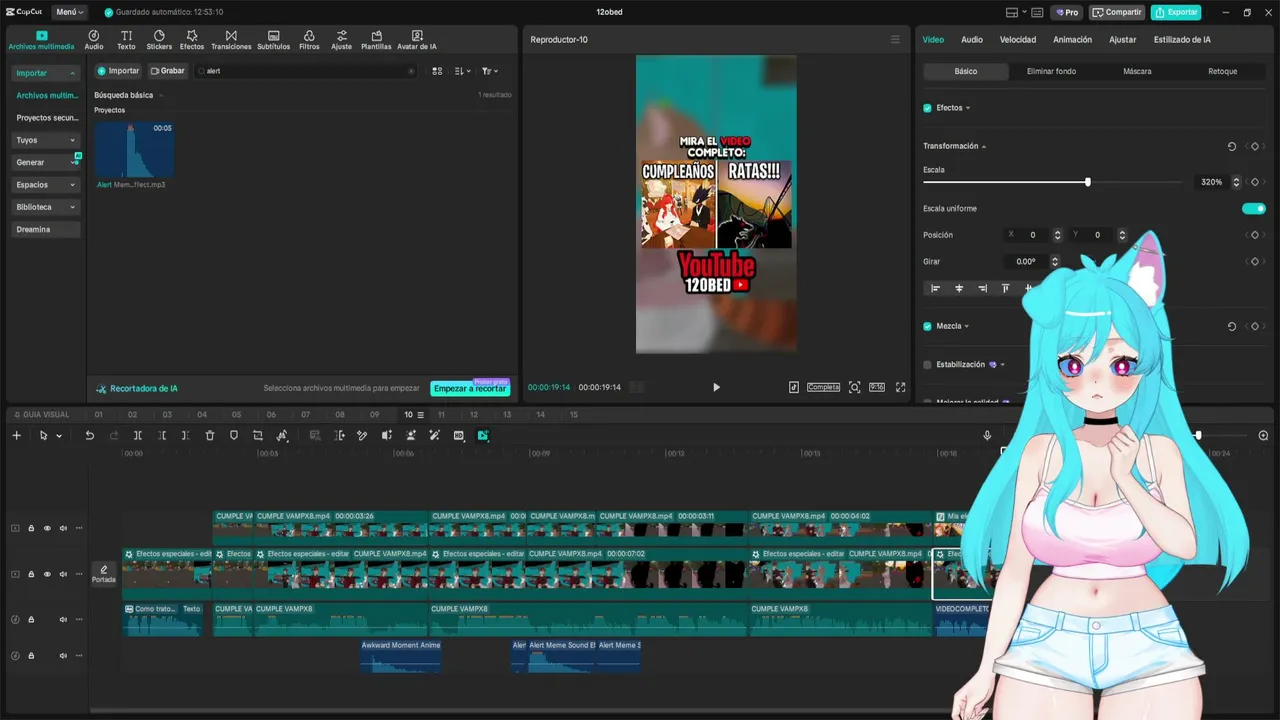
Task: Enable the Estabilización checkbox
Action: (x=927, y=365)
